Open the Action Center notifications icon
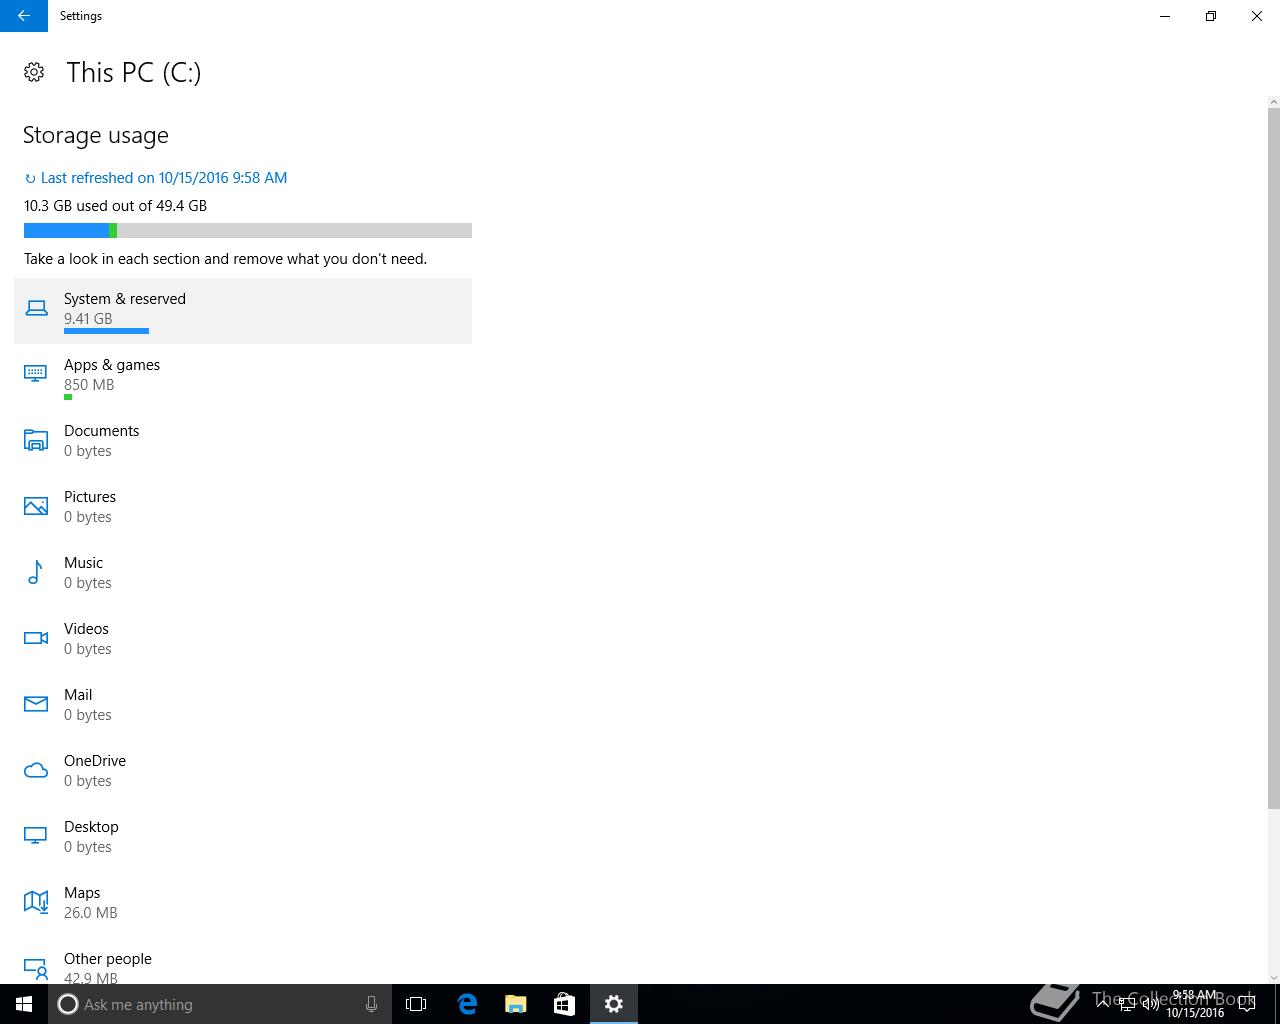Image resolution: width=1280 pixels, height=1024 pixels. pyautogui.click(x=1247, y=1004)
